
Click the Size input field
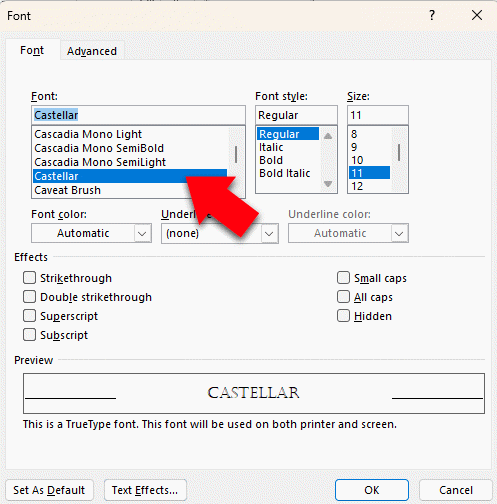(x=378, y=115)
